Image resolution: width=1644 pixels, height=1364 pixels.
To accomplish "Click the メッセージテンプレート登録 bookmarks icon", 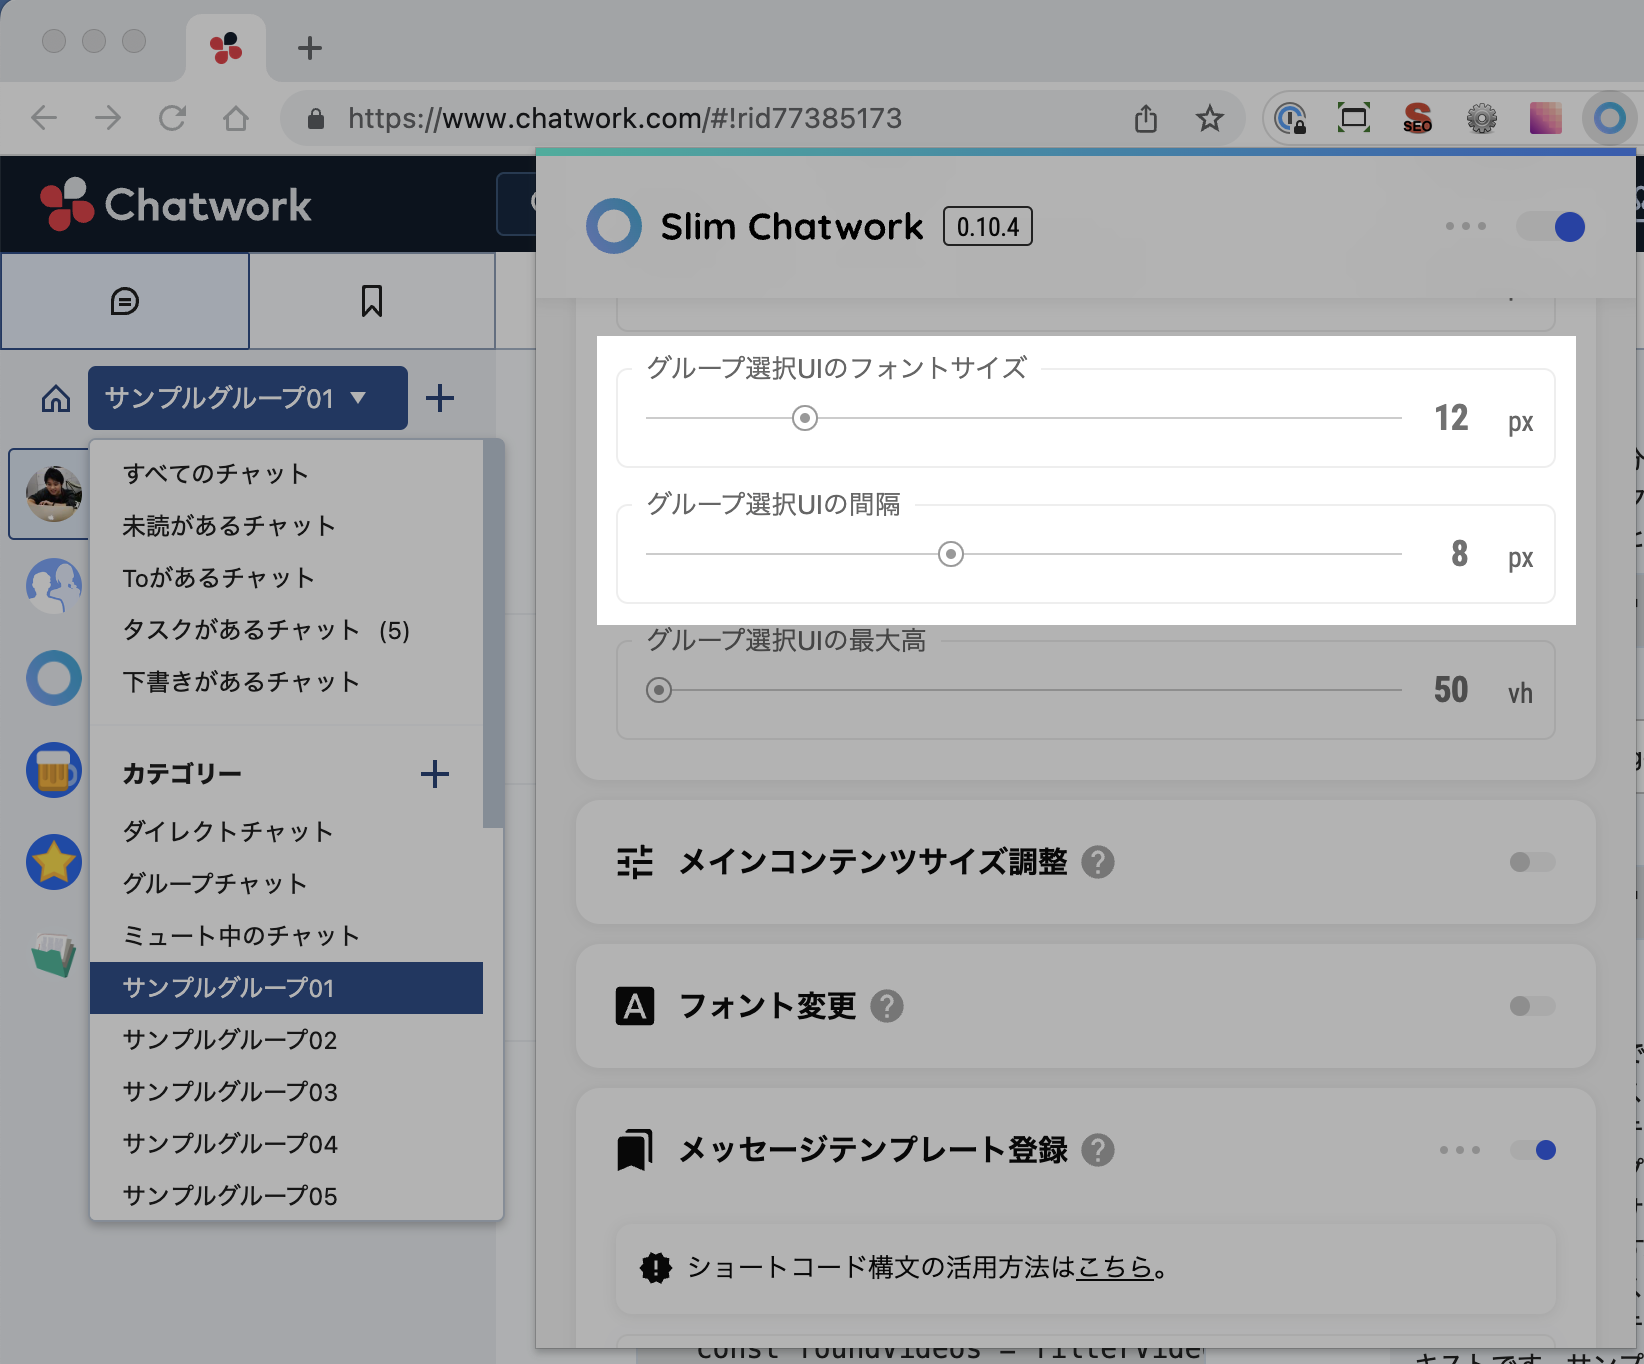I will (x=635, y=1150).
